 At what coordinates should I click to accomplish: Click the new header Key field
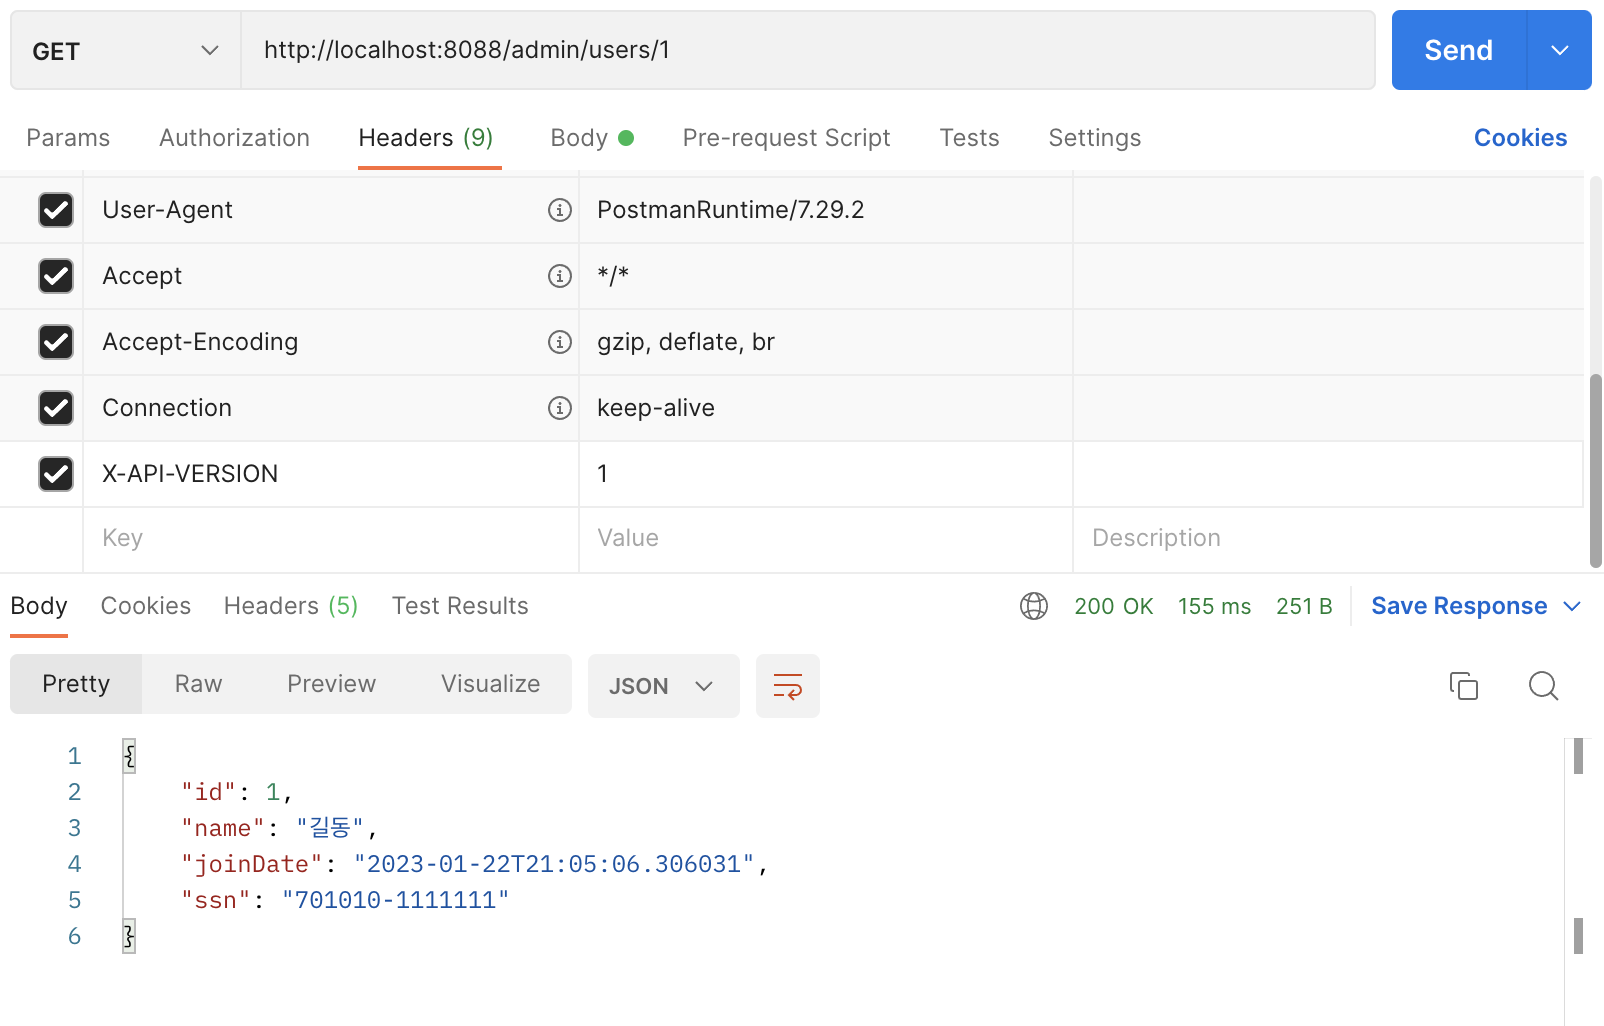coord(331,538)
